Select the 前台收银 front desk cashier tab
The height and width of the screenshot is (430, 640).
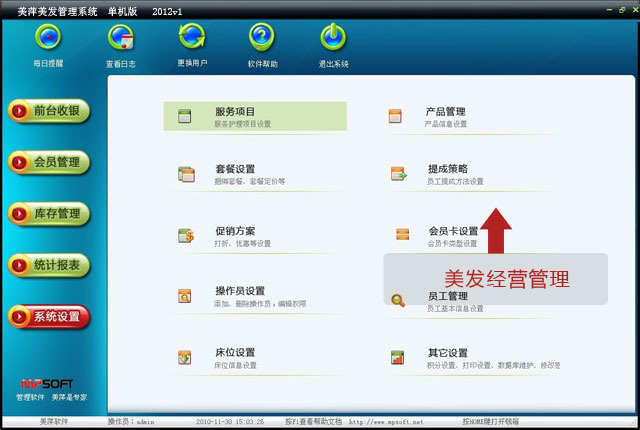coord(49,111)
